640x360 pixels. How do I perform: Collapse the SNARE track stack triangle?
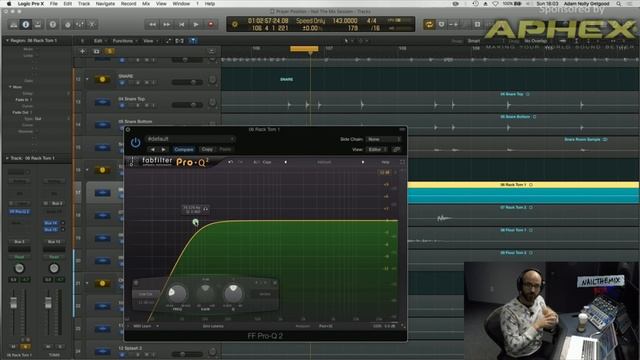(87, 79)
